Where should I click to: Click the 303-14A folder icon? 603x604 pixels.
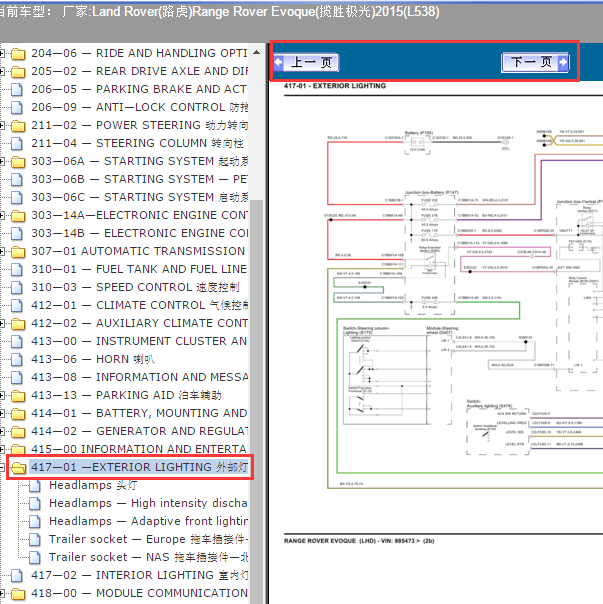click(18, 216)
